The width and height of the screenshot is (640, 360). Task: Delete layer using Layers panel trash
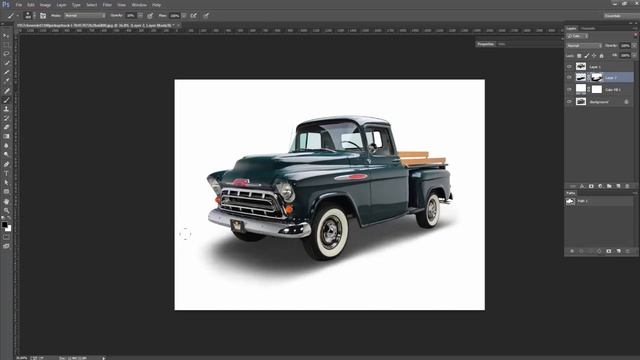click(x=627, y=186)
